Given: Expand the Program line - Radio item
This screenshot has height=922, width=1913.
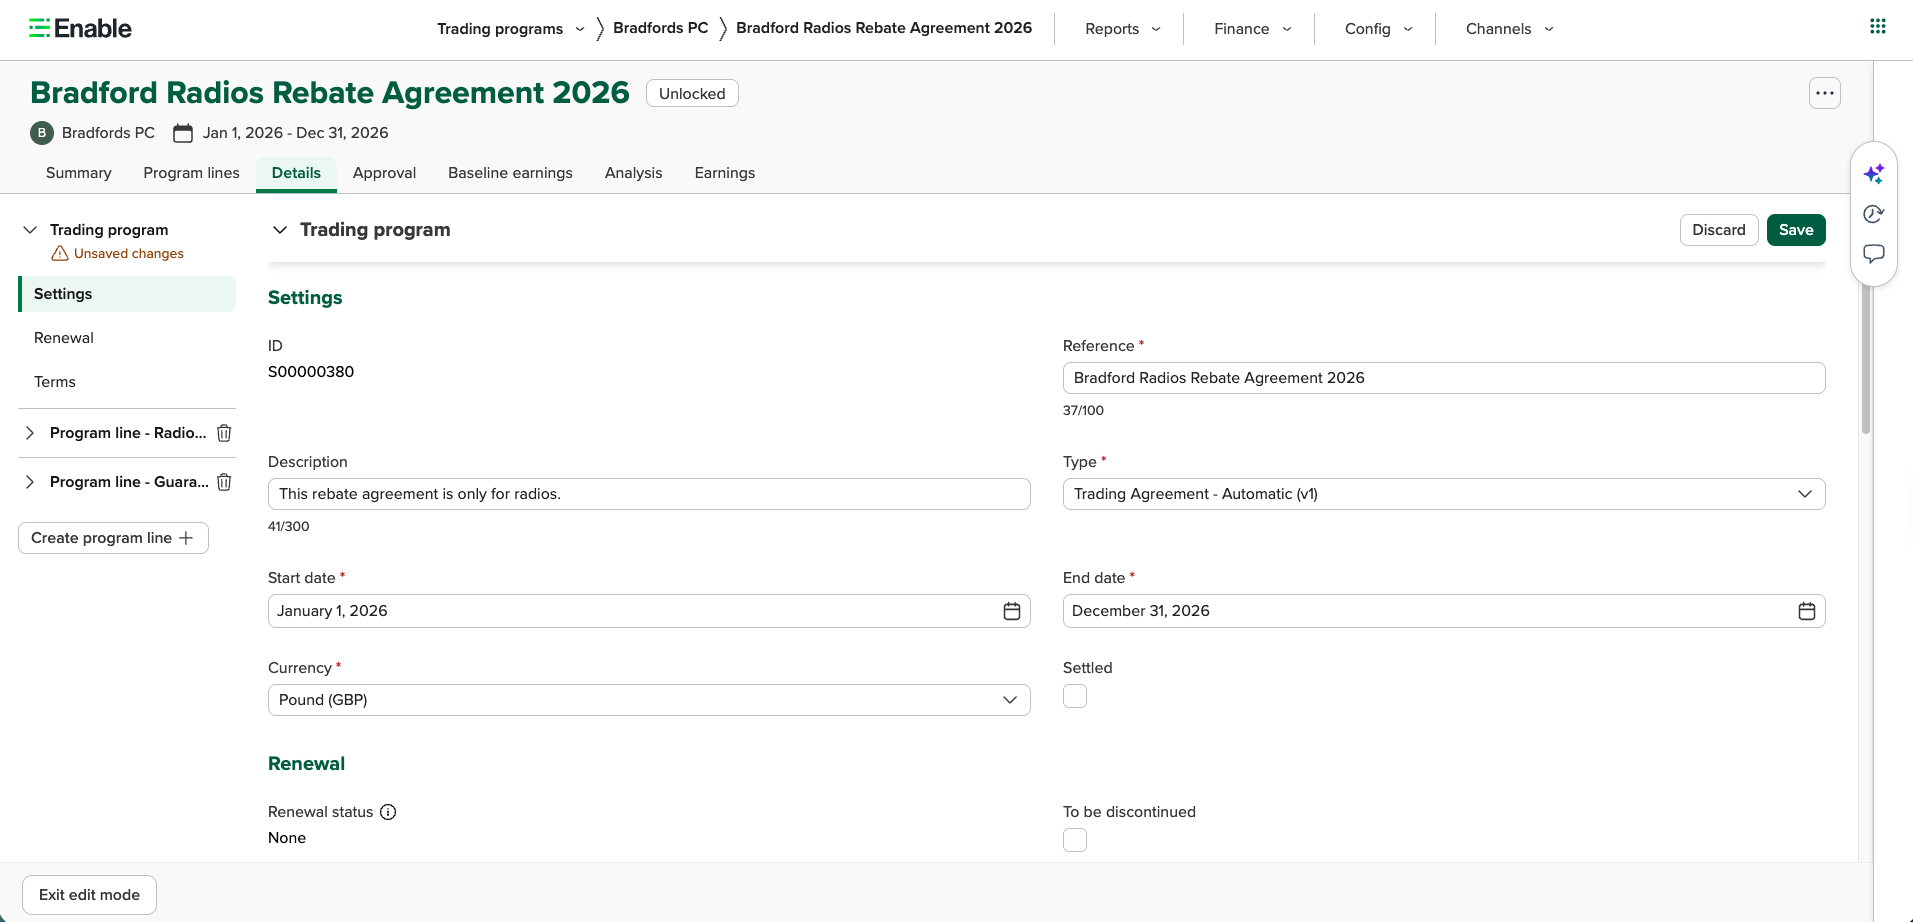Looking at the screenshot, I should point(30,433).
